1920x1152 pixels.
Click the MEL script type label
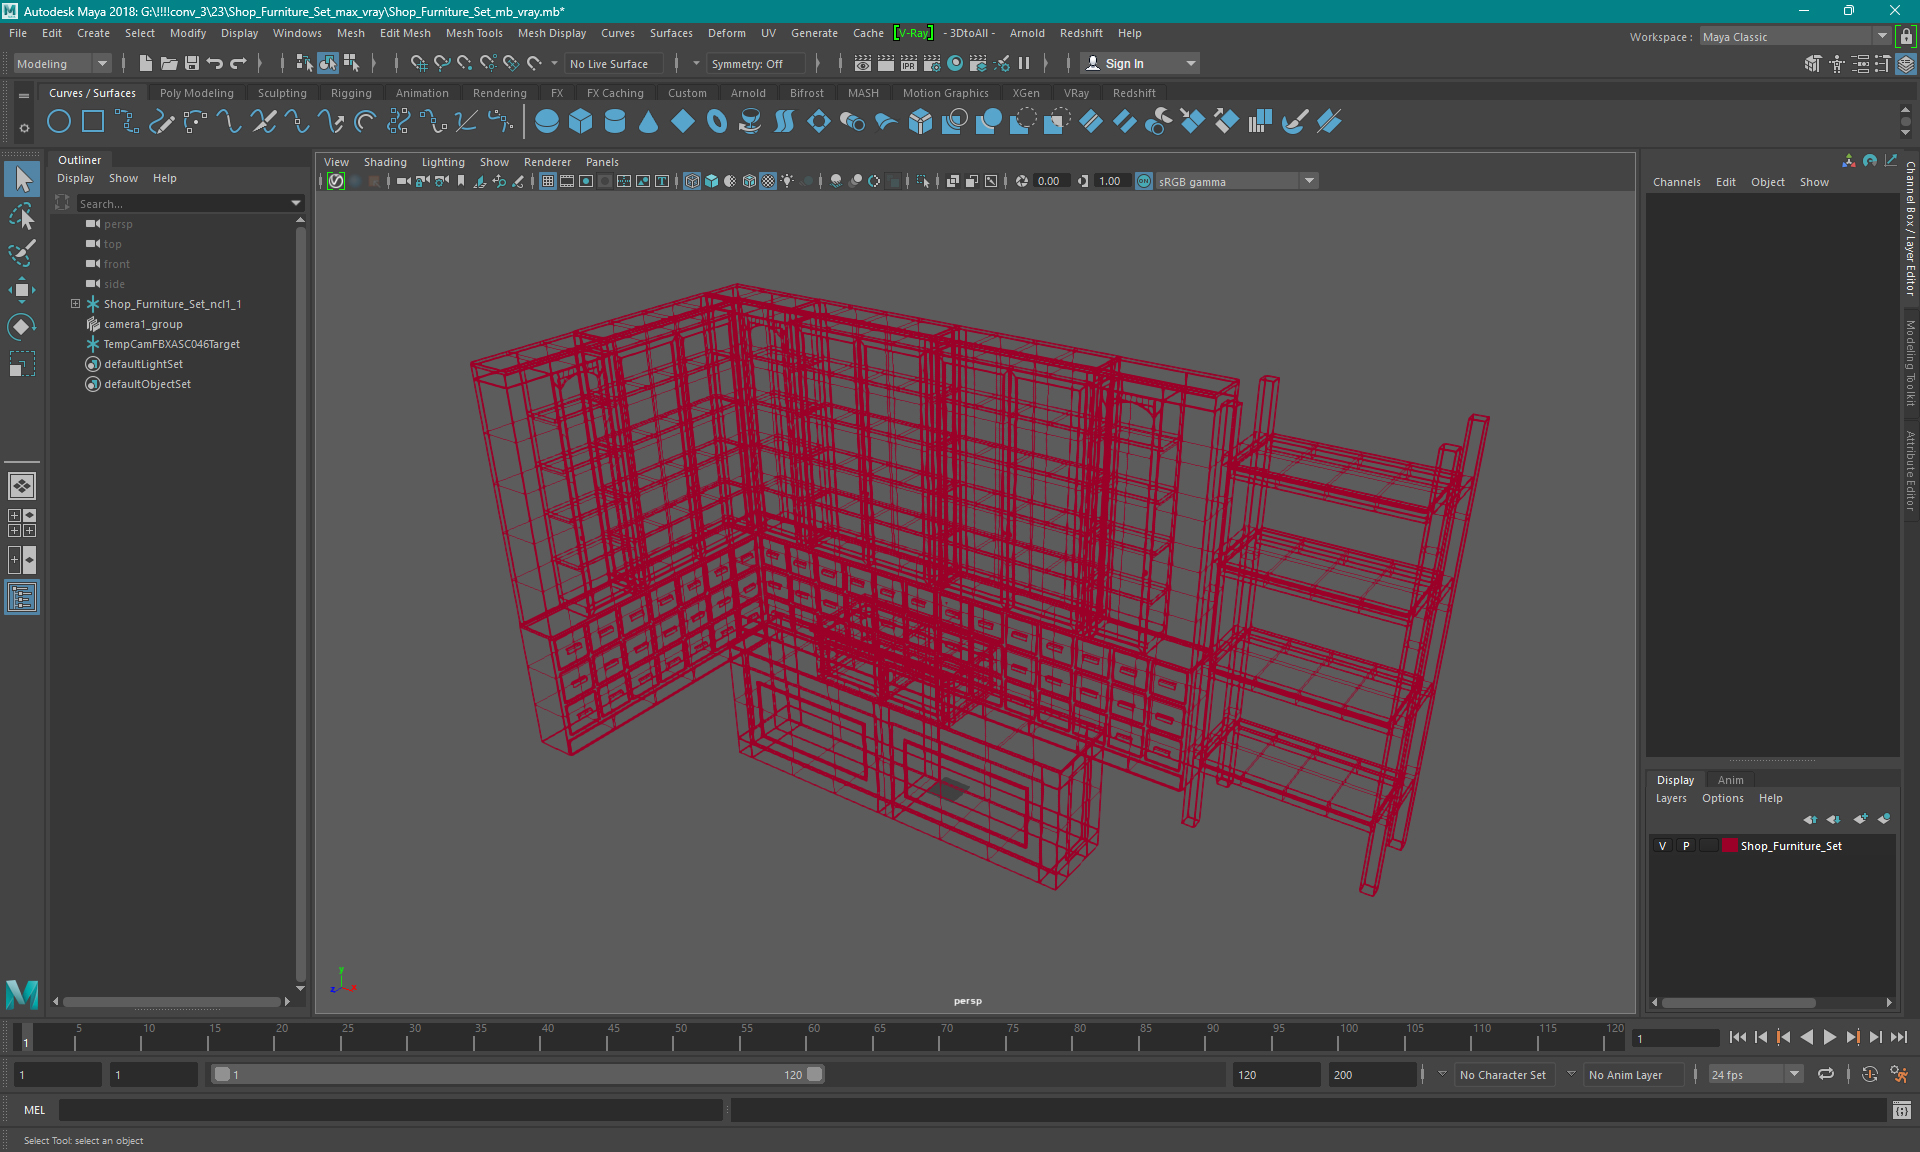click(35, 1109)
